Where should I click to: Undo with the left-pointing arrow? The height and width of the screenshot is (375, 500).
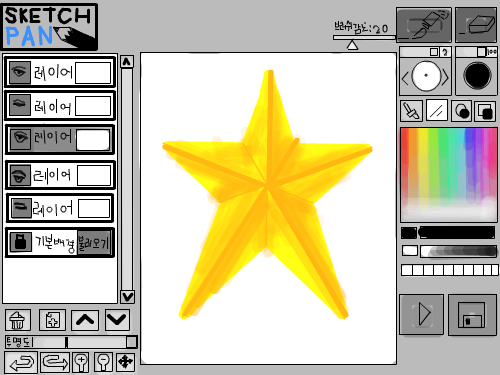[21, 362]
